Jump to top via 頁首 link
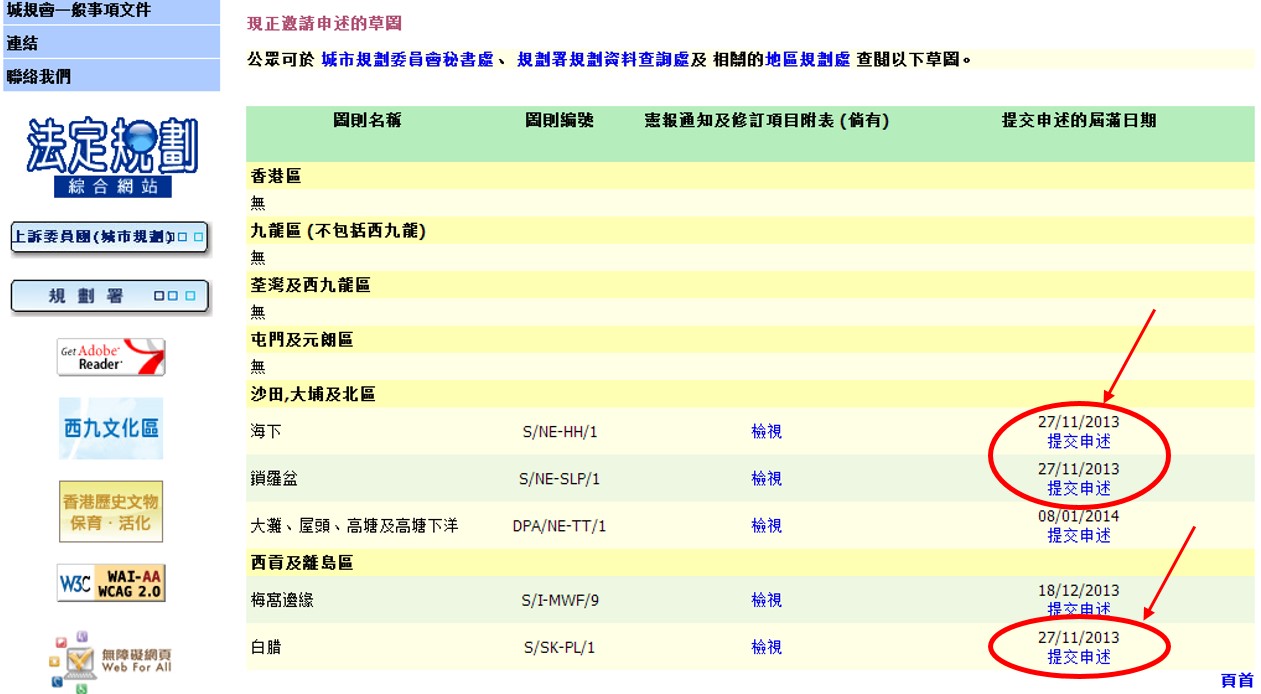 click(x=1236, y=680)
